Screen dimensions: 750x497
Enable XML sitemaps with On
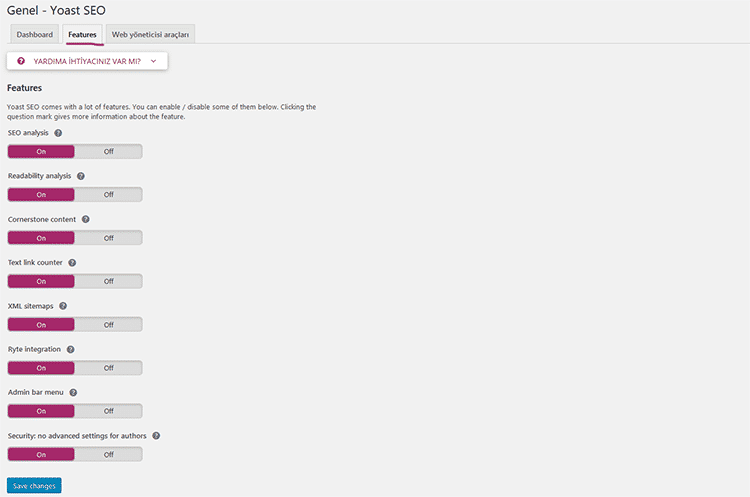(x=41, y=325)
